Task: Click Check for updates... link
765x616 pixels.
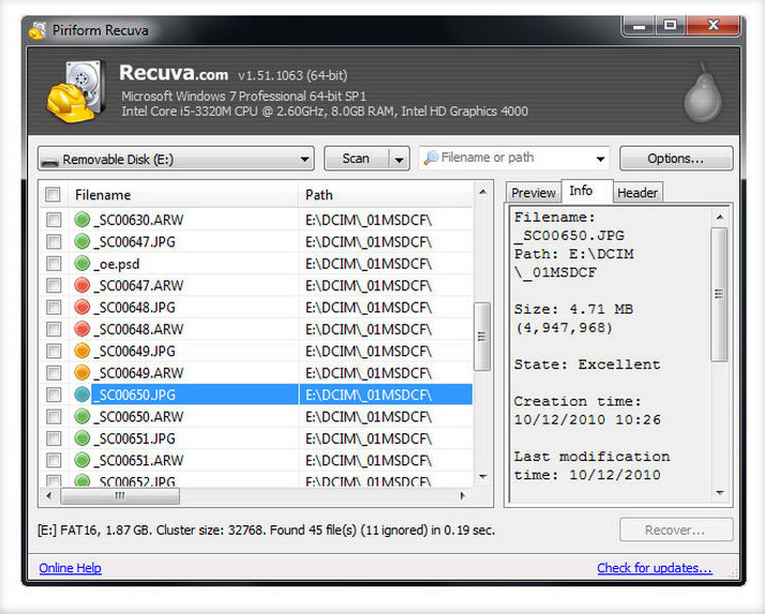Action: 654,568
